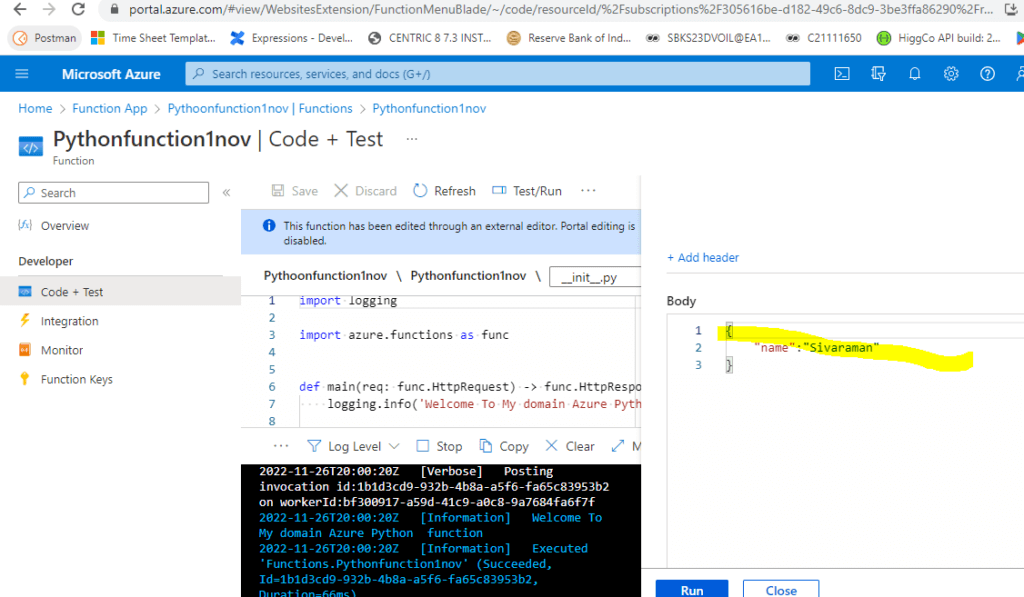Switch to the Postman browser tab
The width and height of the screenshot is (1024, 597).
click(x=47, y=38)
